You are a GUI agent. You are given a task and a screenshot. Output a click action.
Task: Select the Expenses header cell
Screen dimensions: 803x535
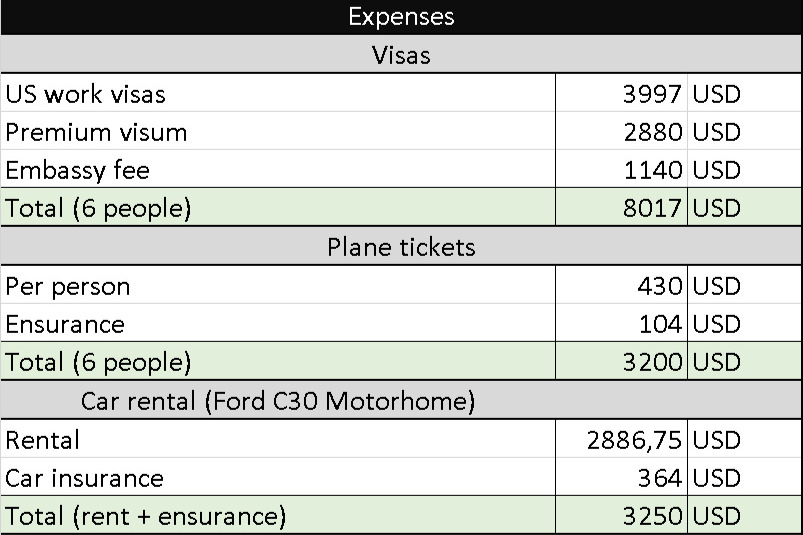tap(402, 17)
